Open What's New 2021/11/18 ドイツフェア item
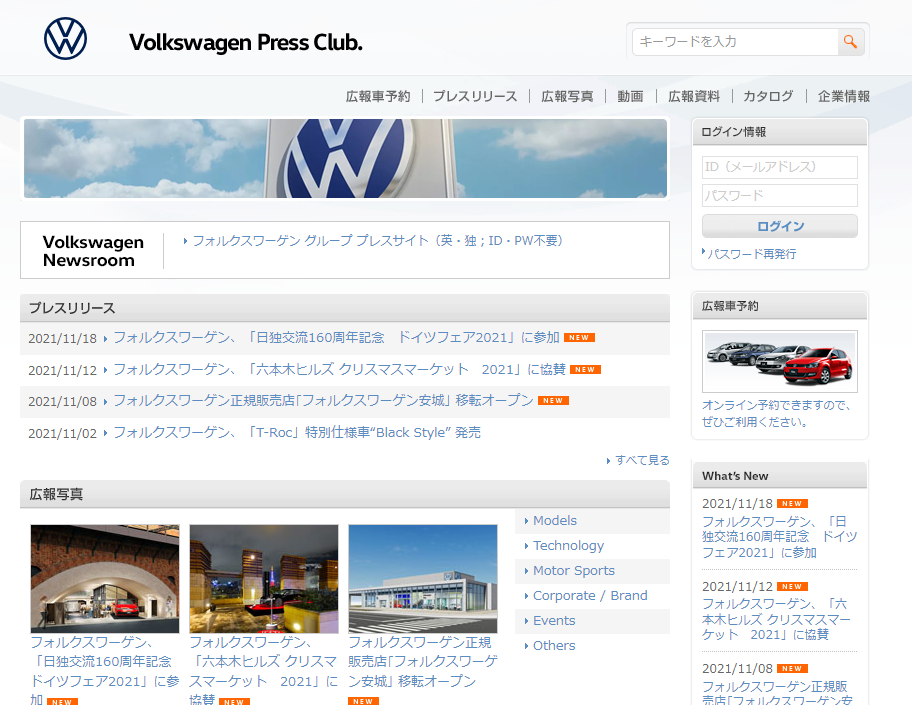 779,537
